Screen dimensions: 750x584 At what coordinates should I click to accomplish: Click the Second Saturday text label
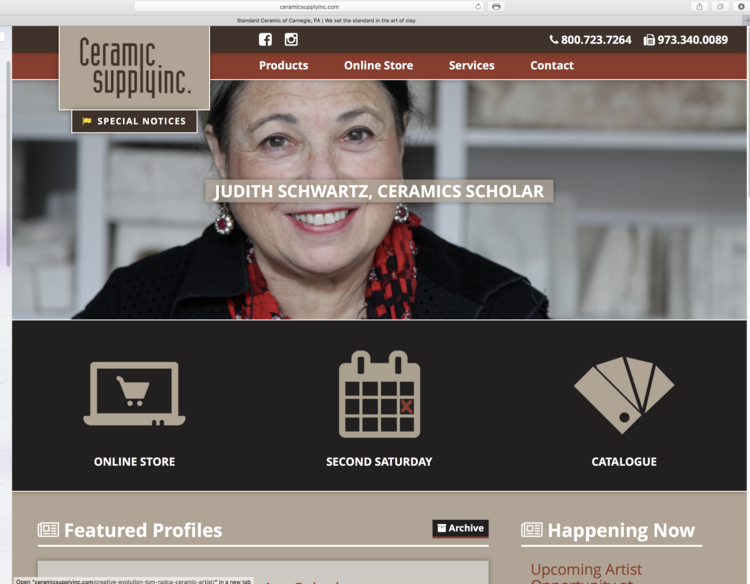click(x=379, y=462)
